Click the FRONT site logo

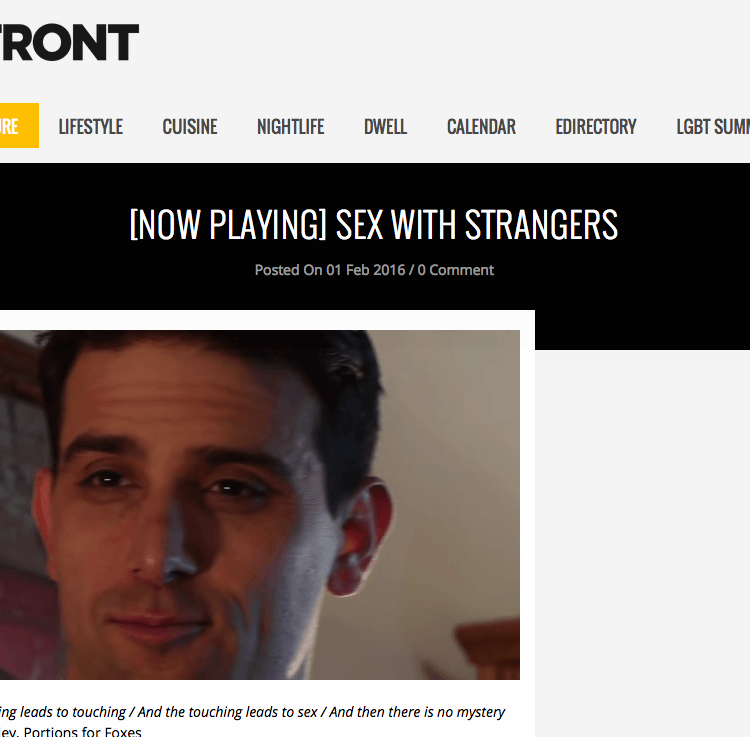point(69,43)
